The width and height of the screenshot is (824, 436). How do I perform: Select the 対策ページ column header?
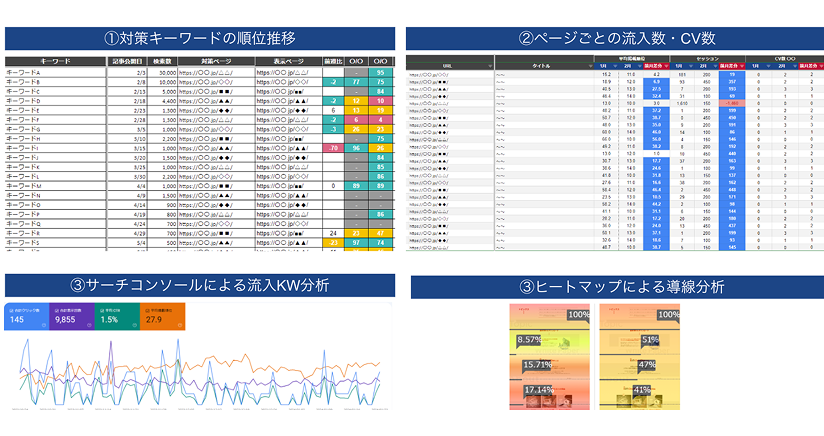coord(217,61)
